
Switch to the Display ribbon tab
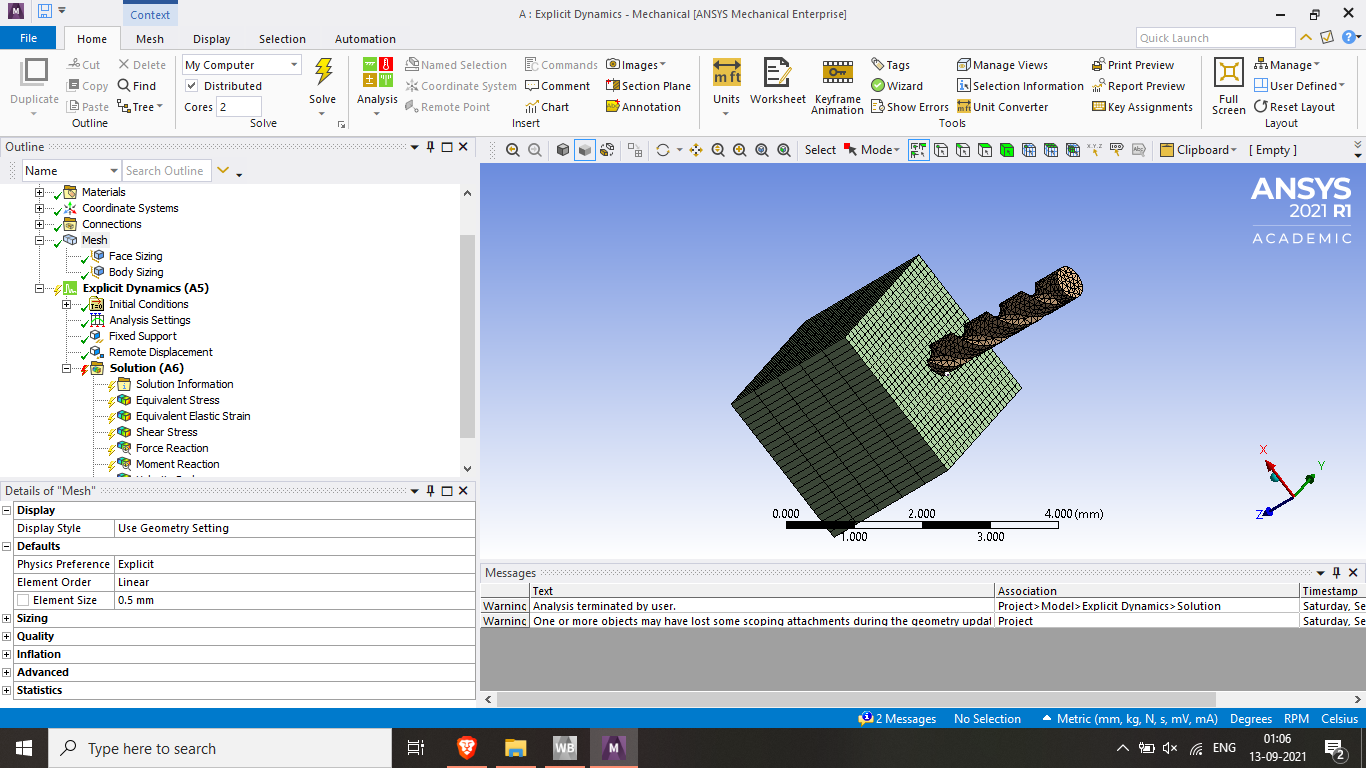pyautogui.click(x=211, y=39)
